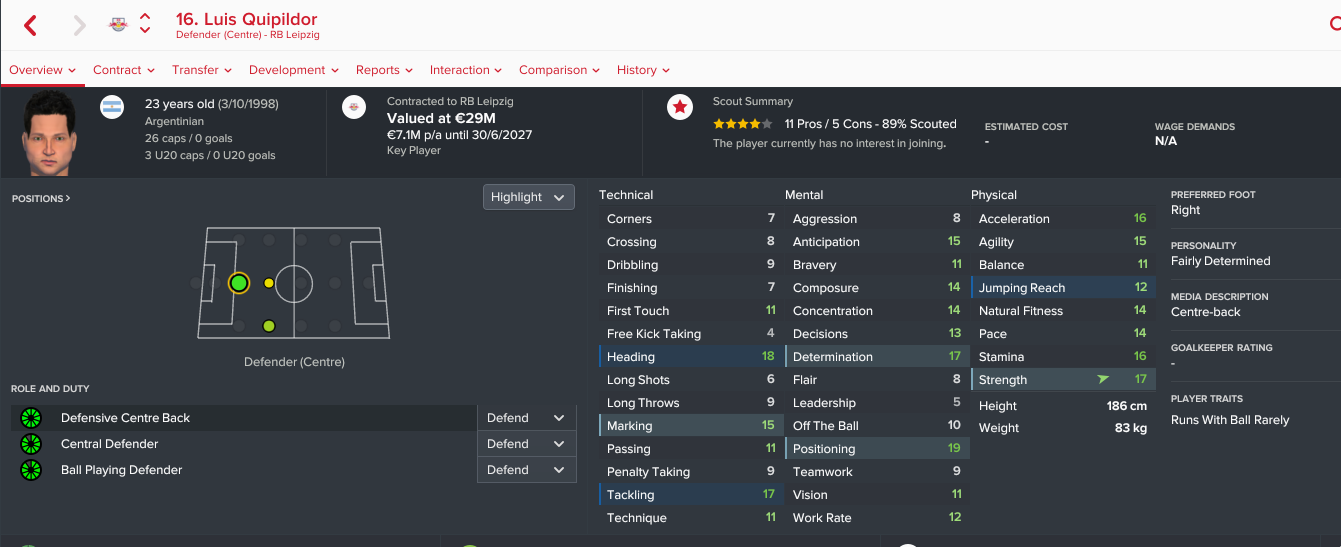
Task: Click the Argentina flag icon
Action: coord(112,107)
